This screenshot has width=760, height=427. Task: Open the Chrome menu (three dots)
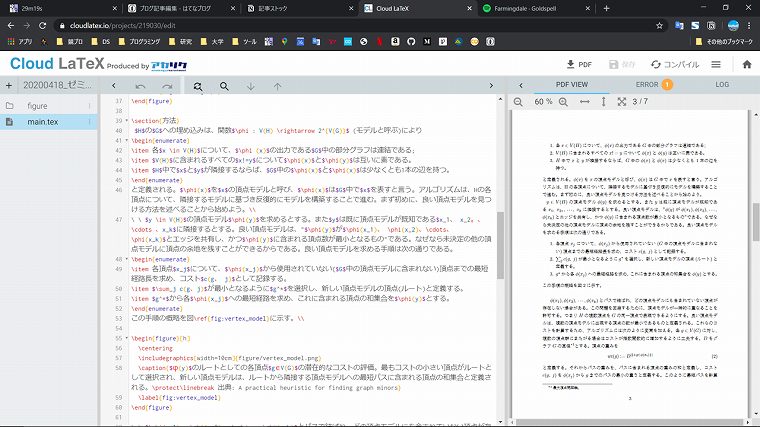(x=749, y=25)
